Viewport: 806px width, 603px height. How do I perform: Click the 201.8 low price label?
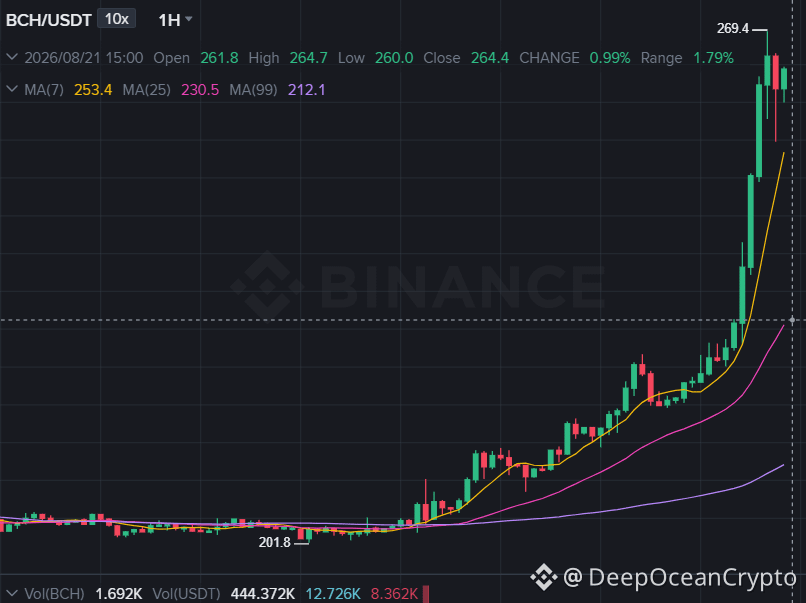[274, 542]
